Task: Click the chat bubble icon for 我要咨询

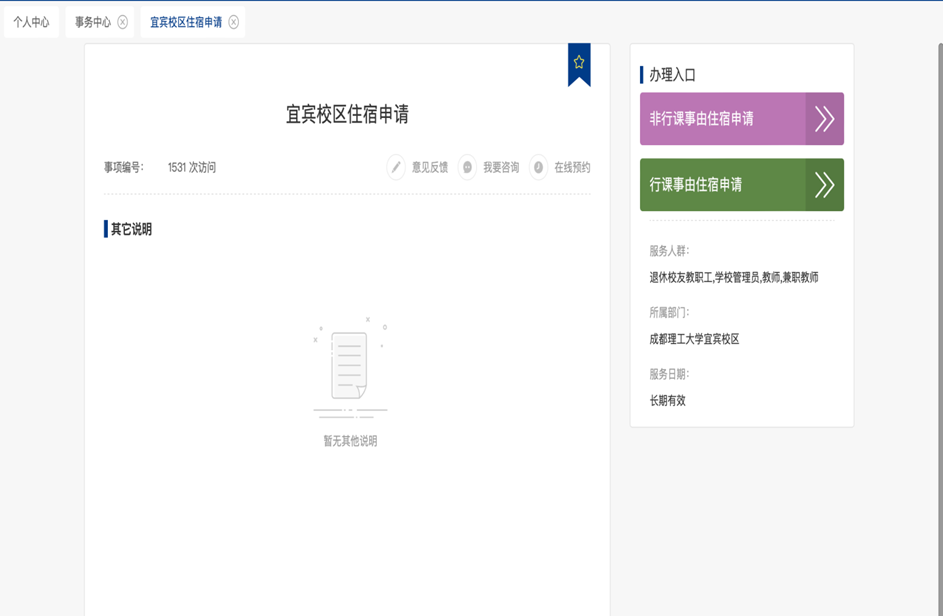Action: pos(467,167)
